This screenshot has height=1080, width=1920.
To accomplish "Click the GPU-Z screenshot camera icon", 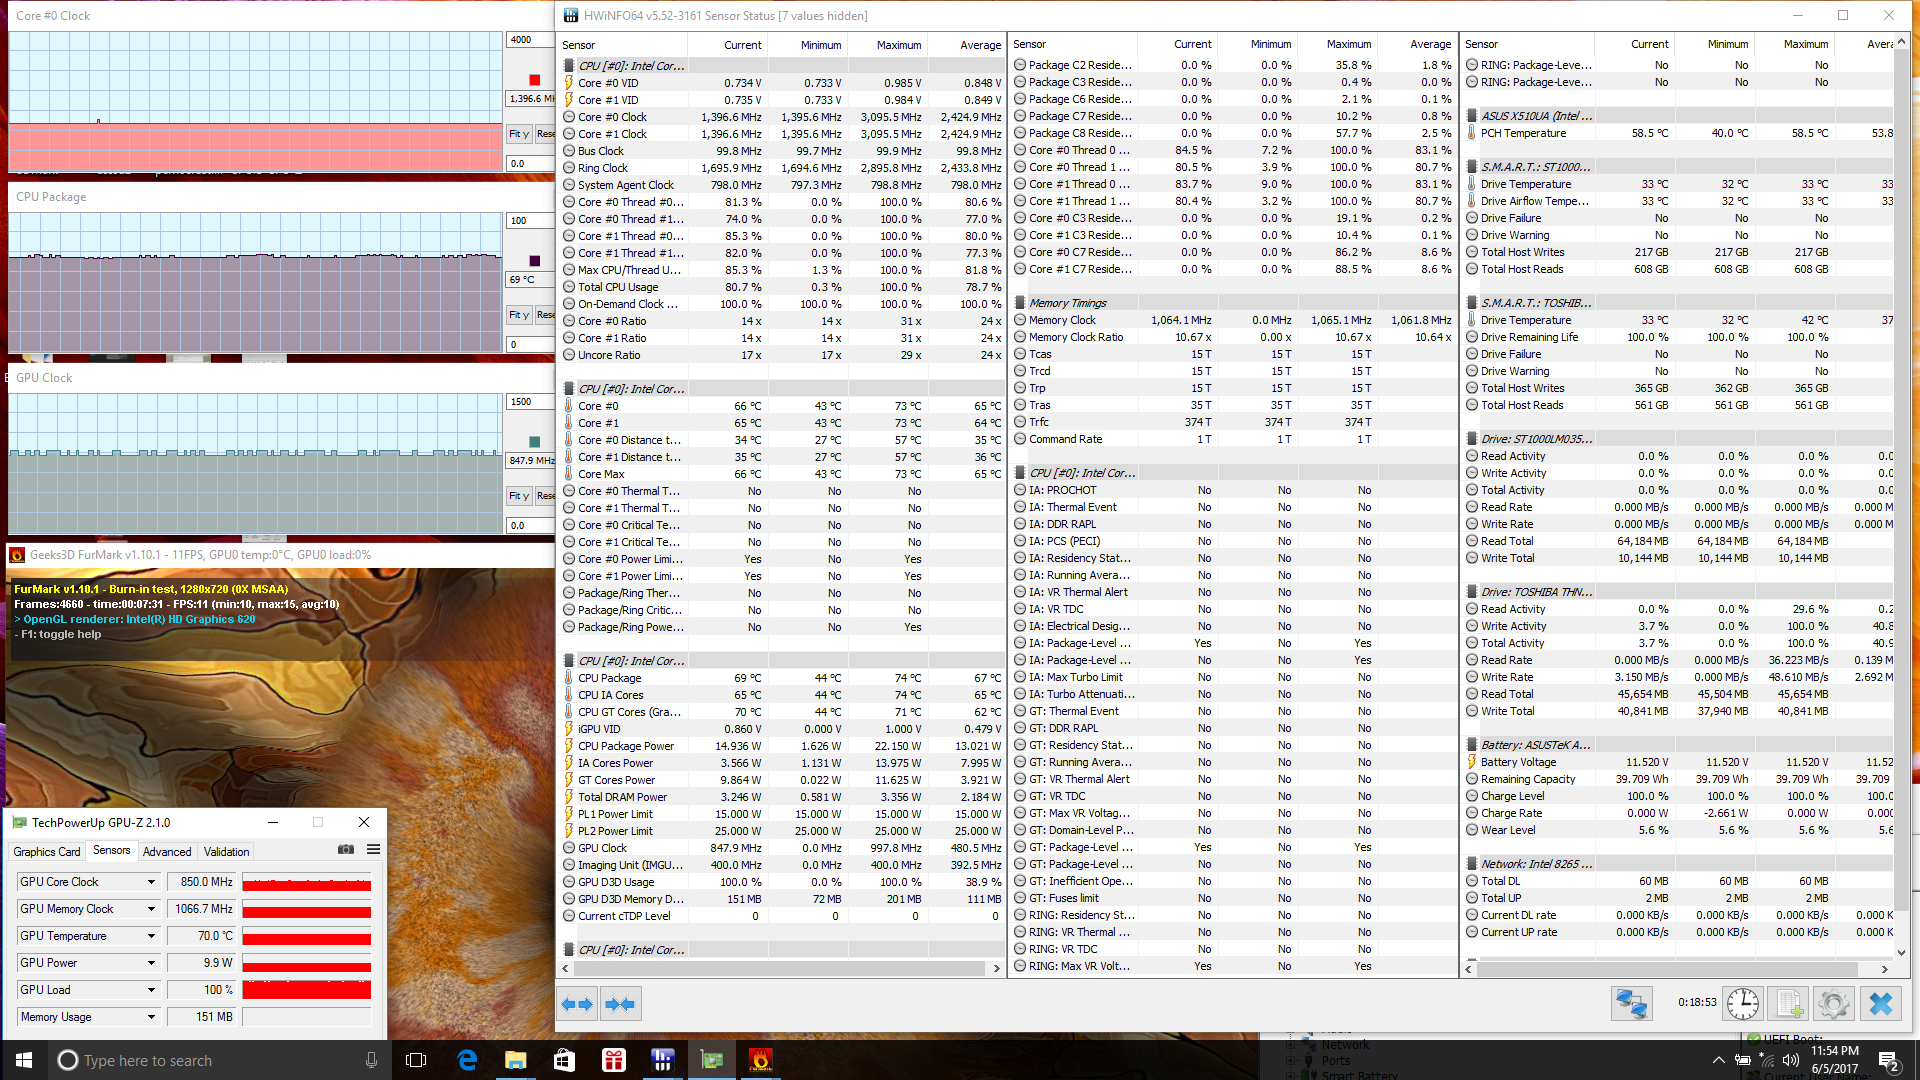I will (346, 850).
